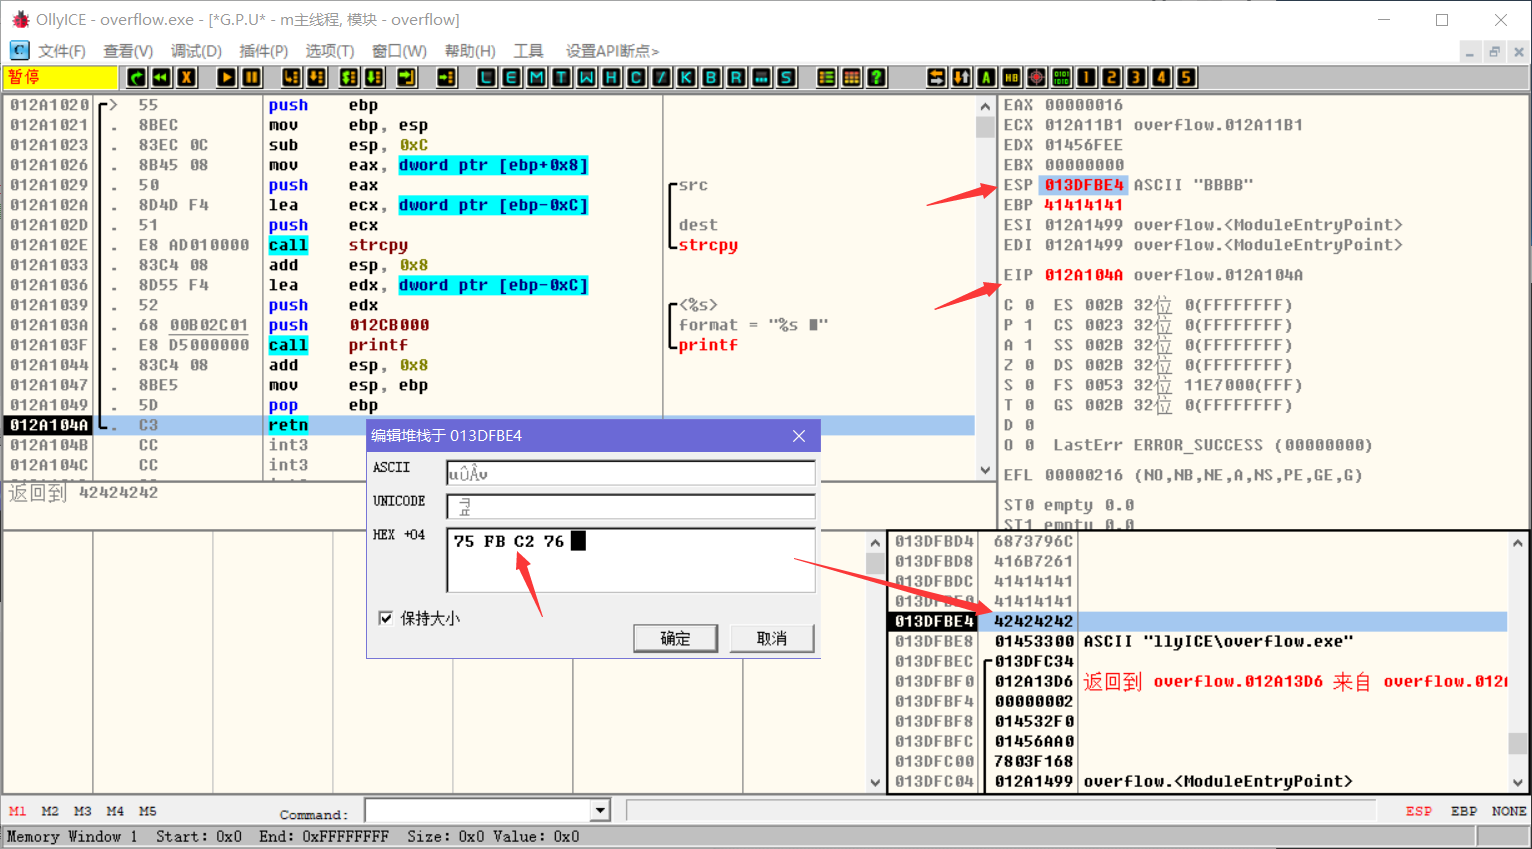Click NONE stack reference button
This screenshot has height=849, width=1532.
[1509, 811]
